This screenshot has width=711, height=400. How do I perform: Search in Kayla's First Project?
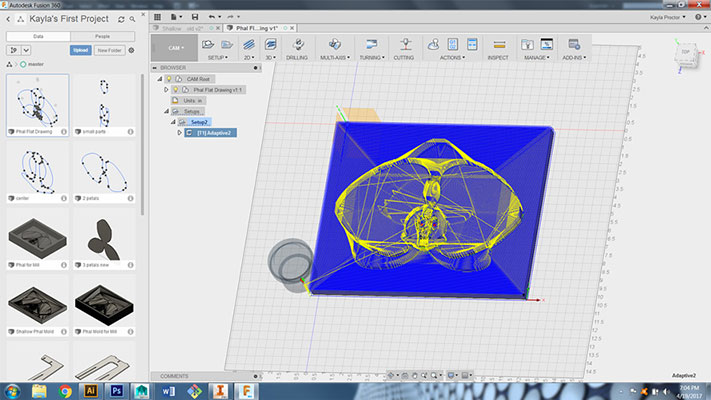point(132,20)
